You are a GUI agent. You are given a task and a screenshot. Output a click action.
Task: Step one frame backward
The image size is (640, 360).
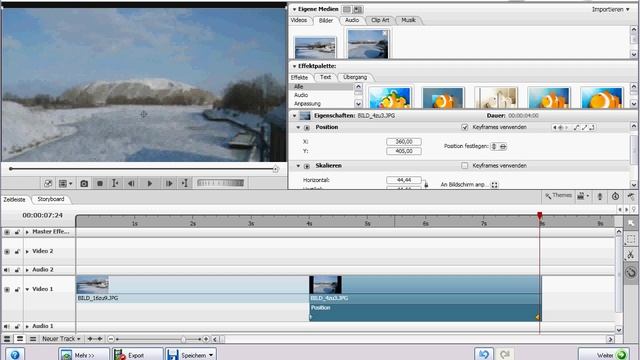[x=131, y=184]
